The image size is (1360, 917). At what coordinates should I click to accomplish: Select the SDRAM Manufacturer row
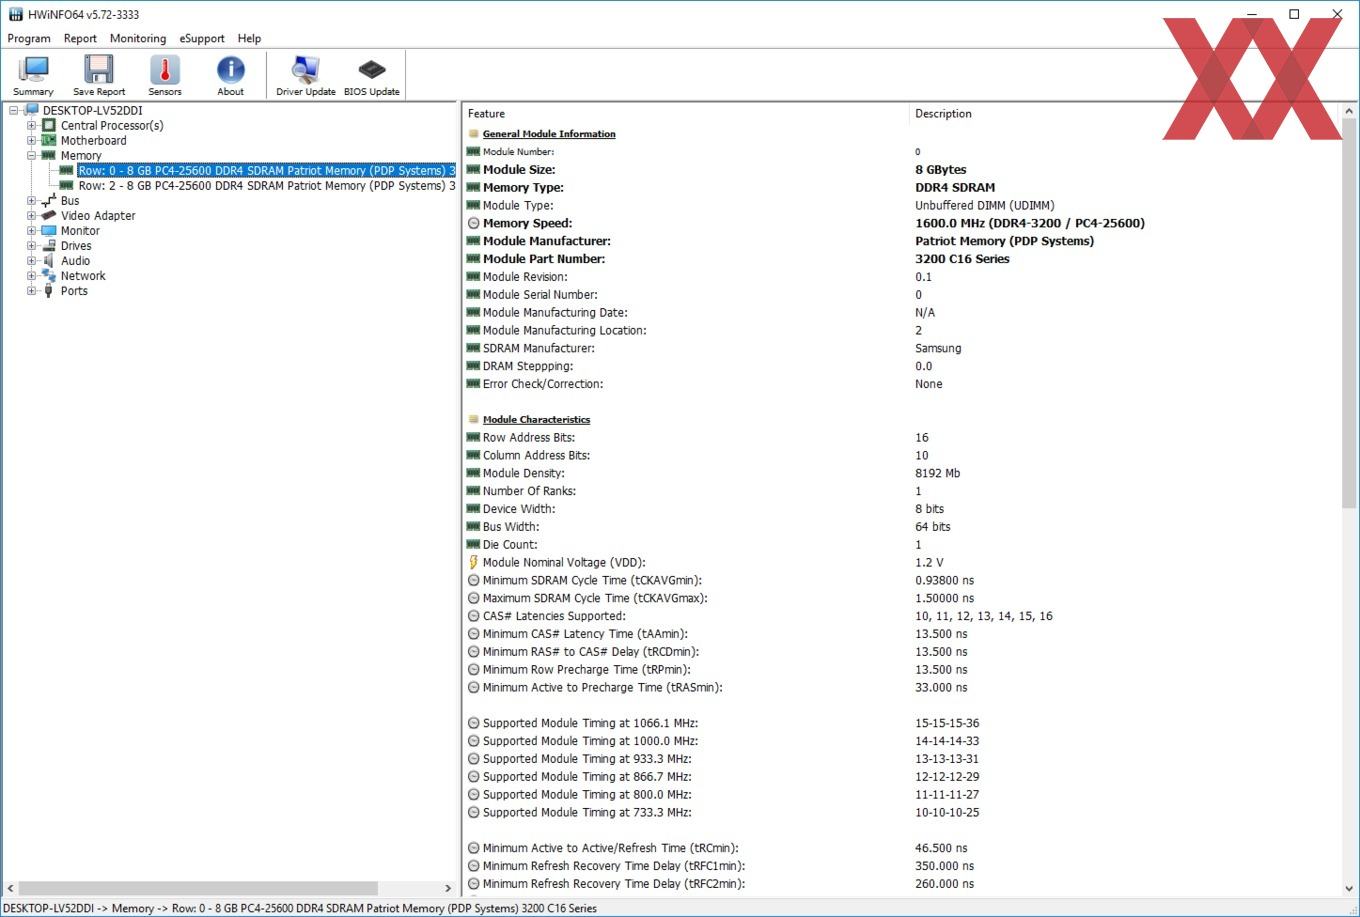(x=902, y=348)
